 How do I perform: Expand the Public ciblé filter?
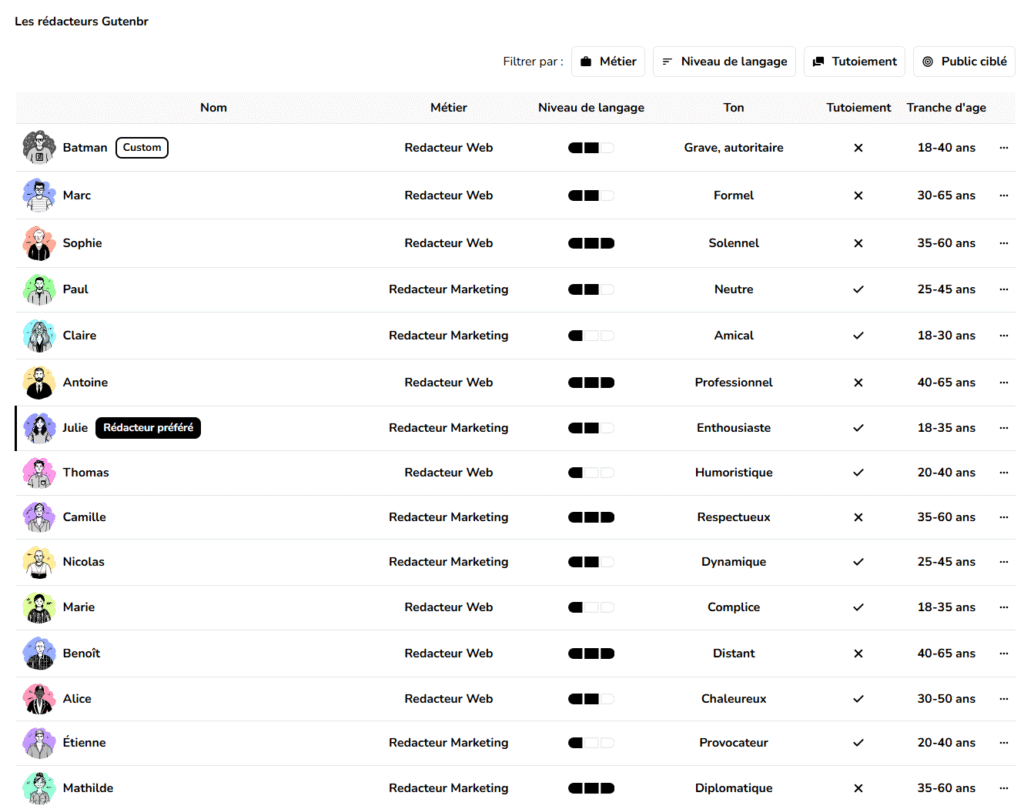(x=964, y=61)
